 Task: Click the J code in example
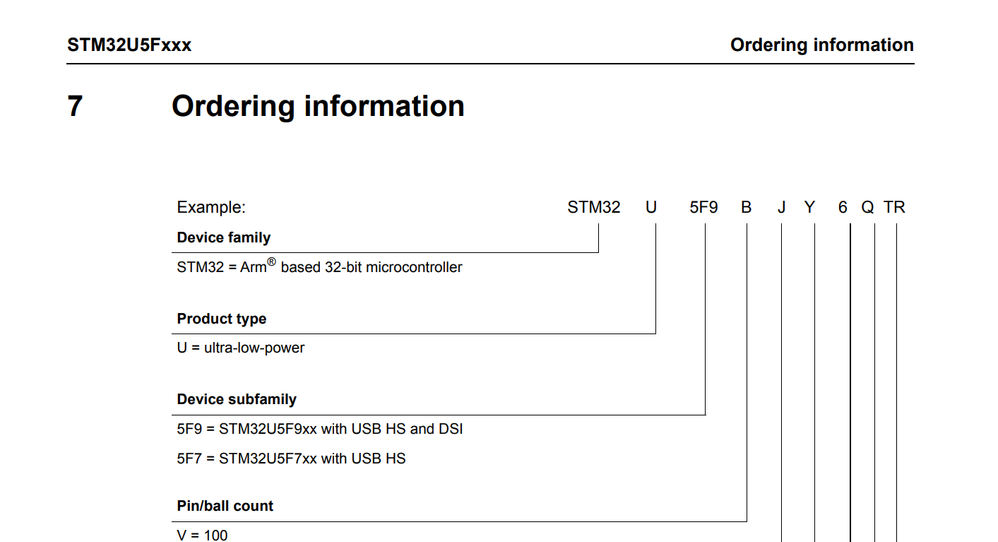[x=782, y=207]
